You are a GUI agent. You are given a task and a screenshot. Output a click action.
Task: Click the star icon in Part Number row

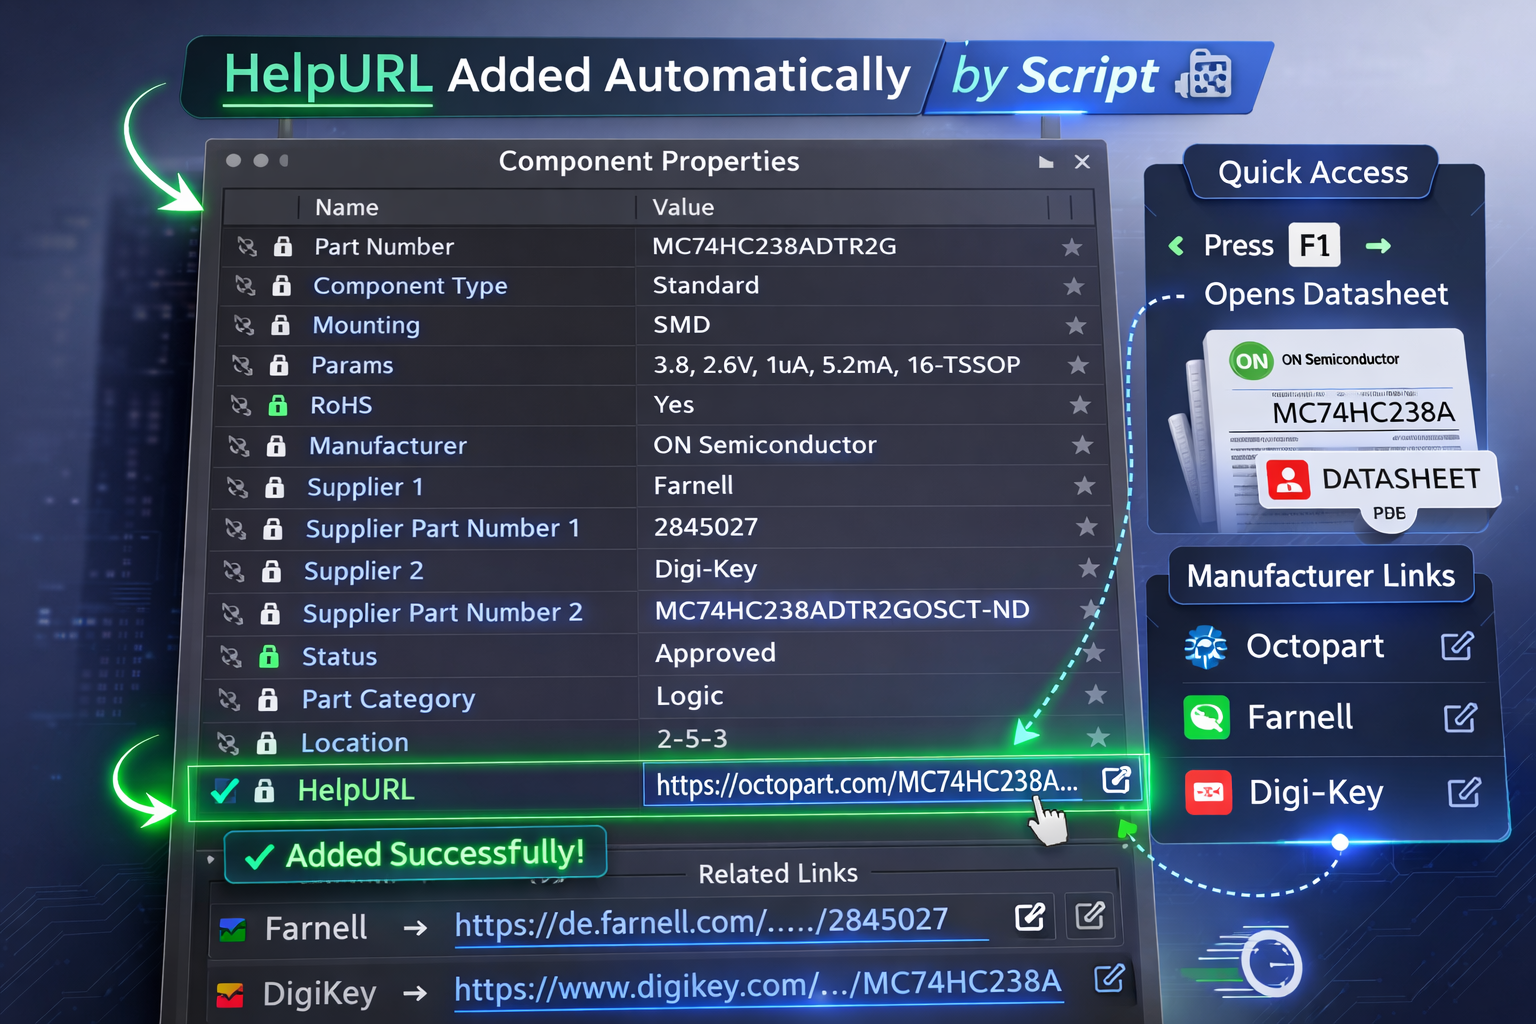(1072, 247)
